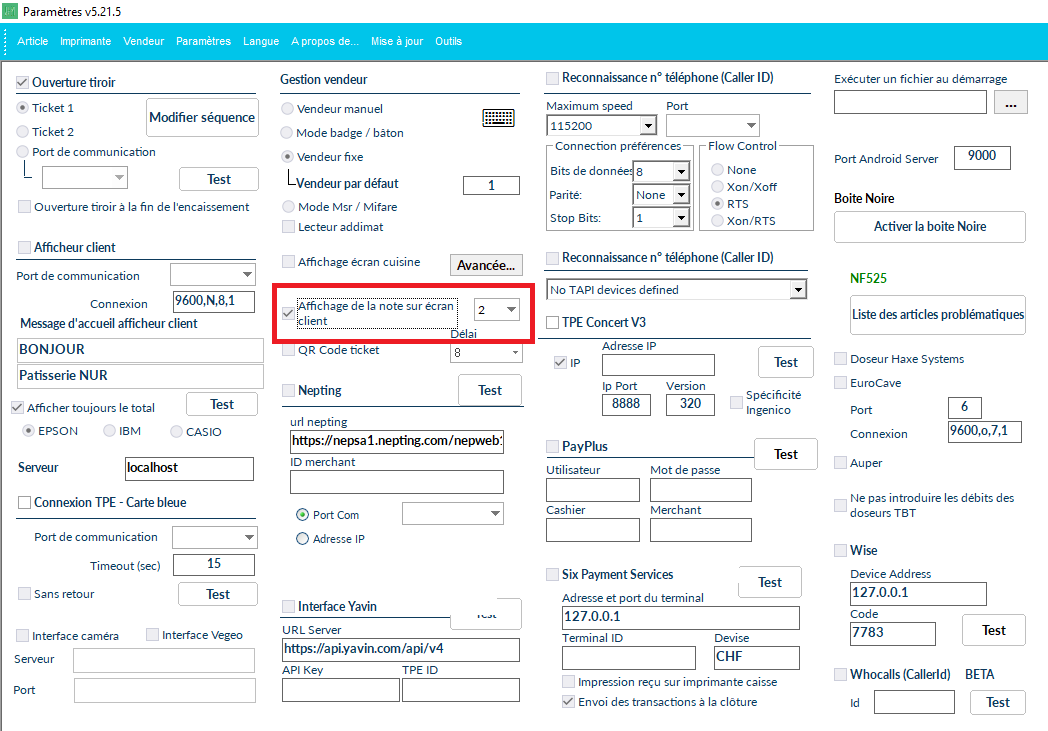Click the Modifier séquence button
Viewport: 1048px width, 731px height.
tap(202, 118)
